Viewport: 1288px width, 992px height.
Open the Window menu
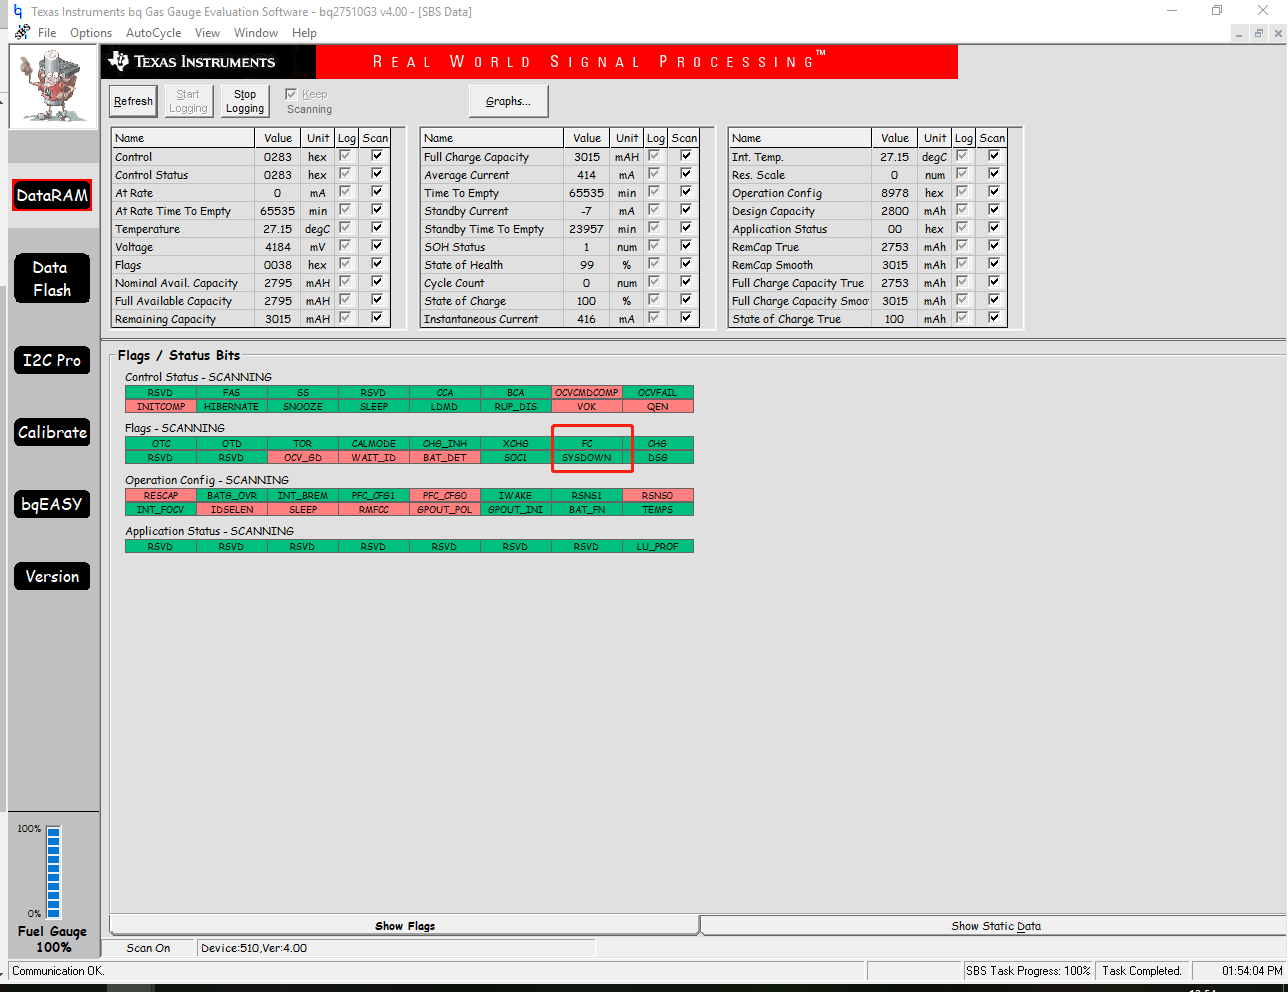point(256,33)
